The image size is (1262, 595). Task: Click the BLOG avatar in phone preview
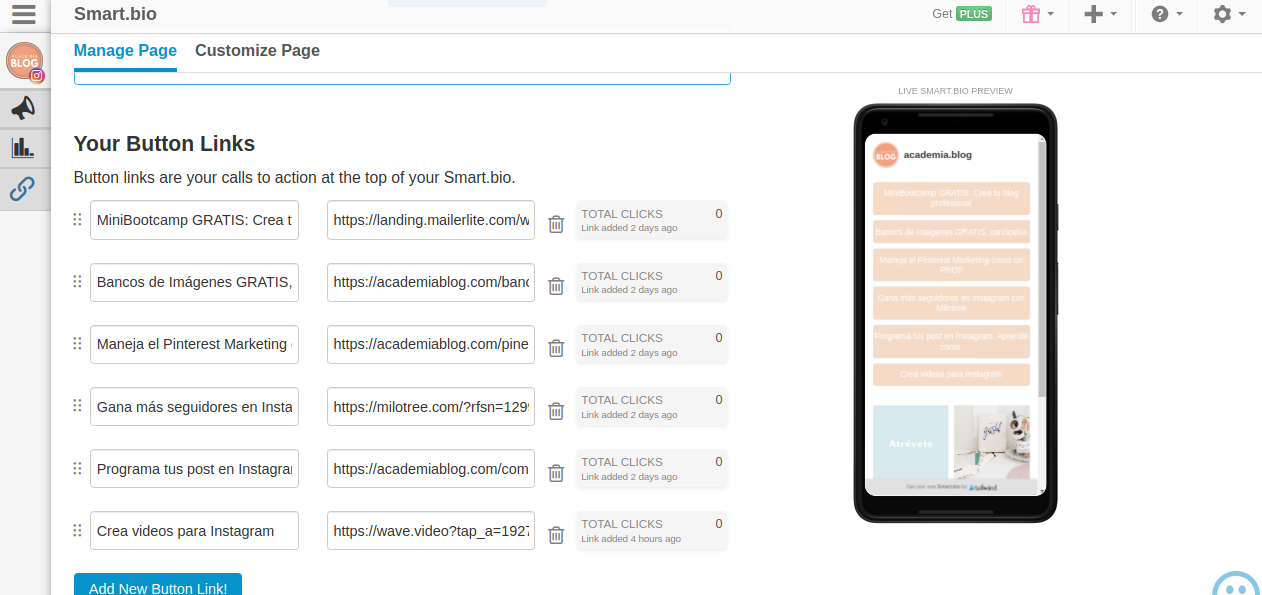point(885,155)
